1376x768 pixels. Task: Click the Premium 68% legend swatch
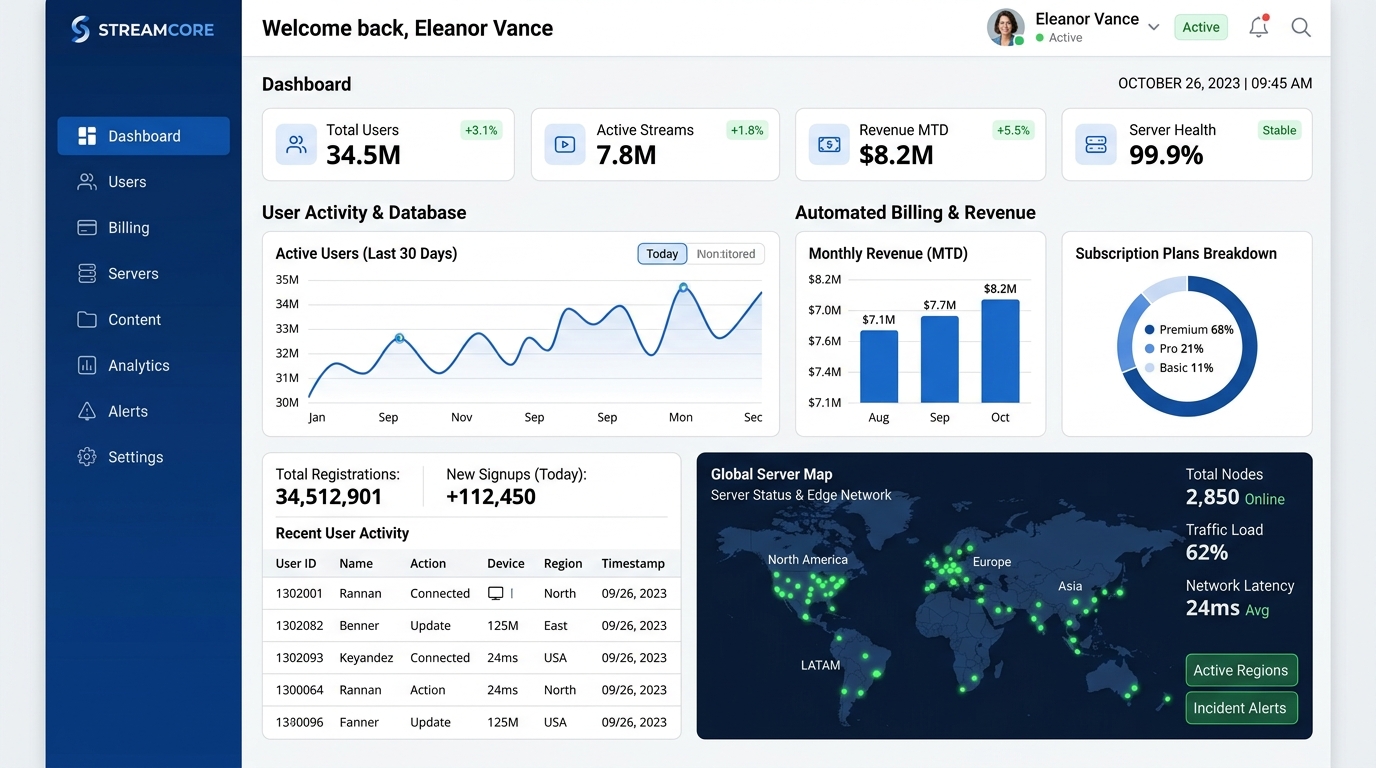point(1150,330)
